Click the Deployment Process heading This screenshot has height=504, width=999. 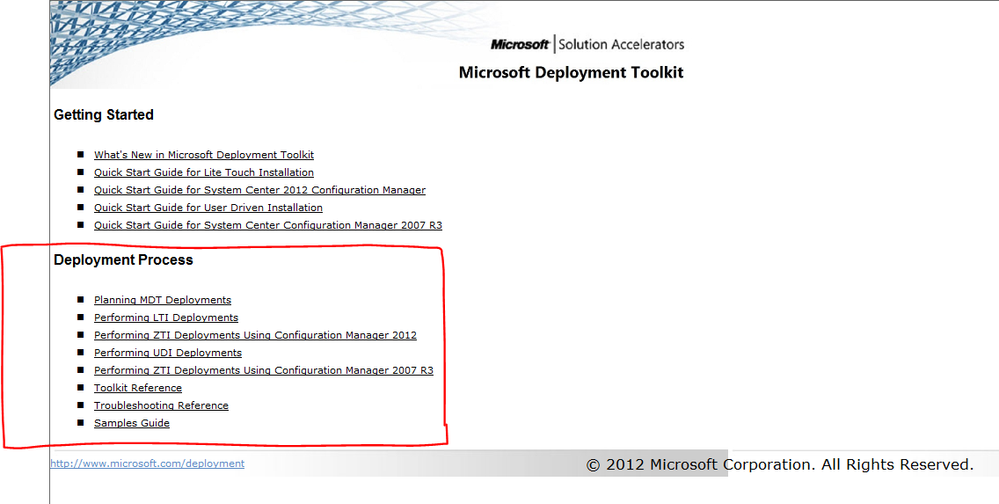[x=124, y=260]
